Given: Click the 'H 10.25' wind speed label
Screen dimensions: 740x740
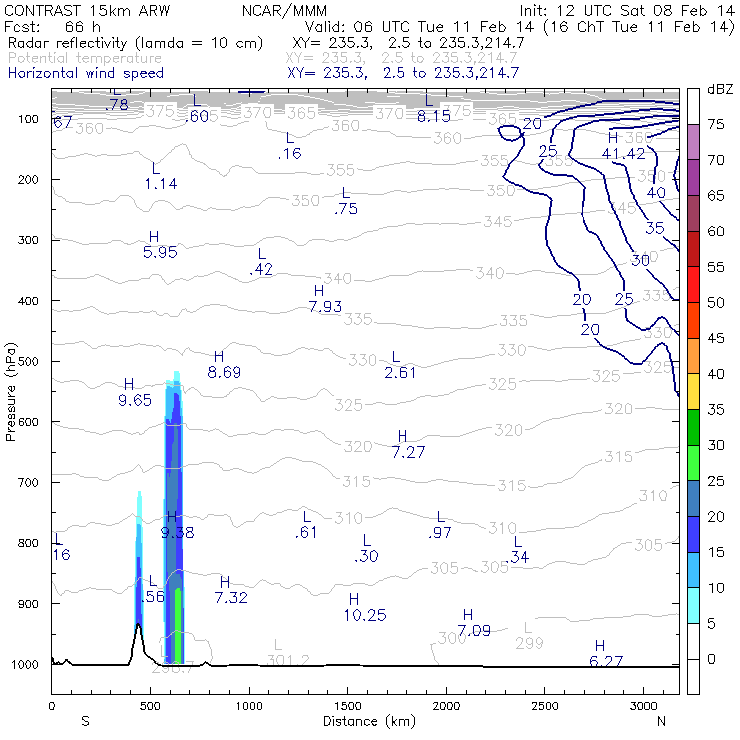Looking at the screenshot, I should click(365, 607).
